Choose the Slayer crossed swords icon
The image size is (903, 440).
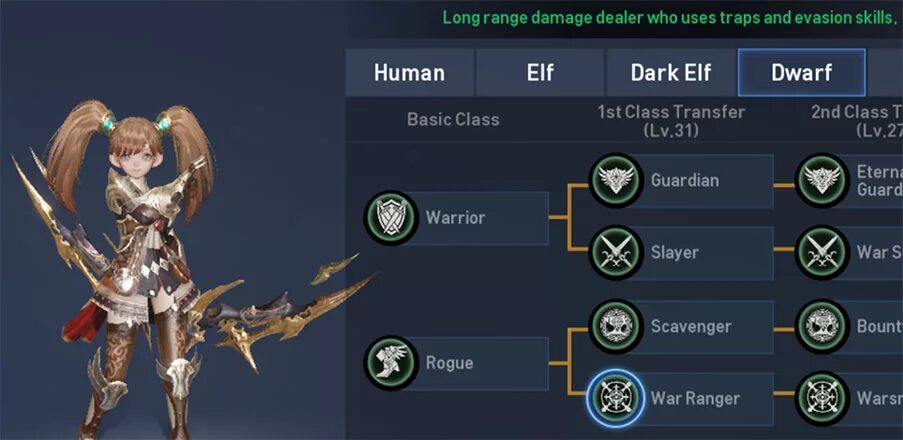pyautogui.click(x=617, y=253)
